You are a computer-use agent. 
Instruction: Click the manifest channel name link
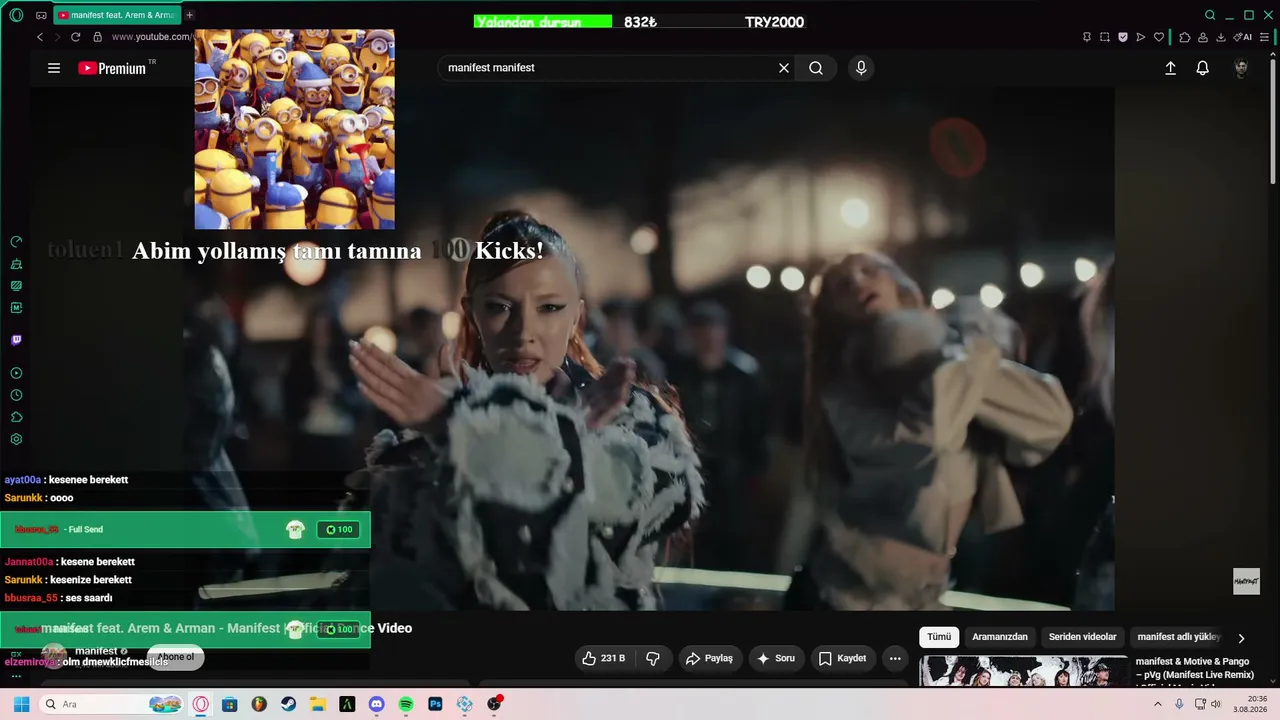(x=96, y=651)
